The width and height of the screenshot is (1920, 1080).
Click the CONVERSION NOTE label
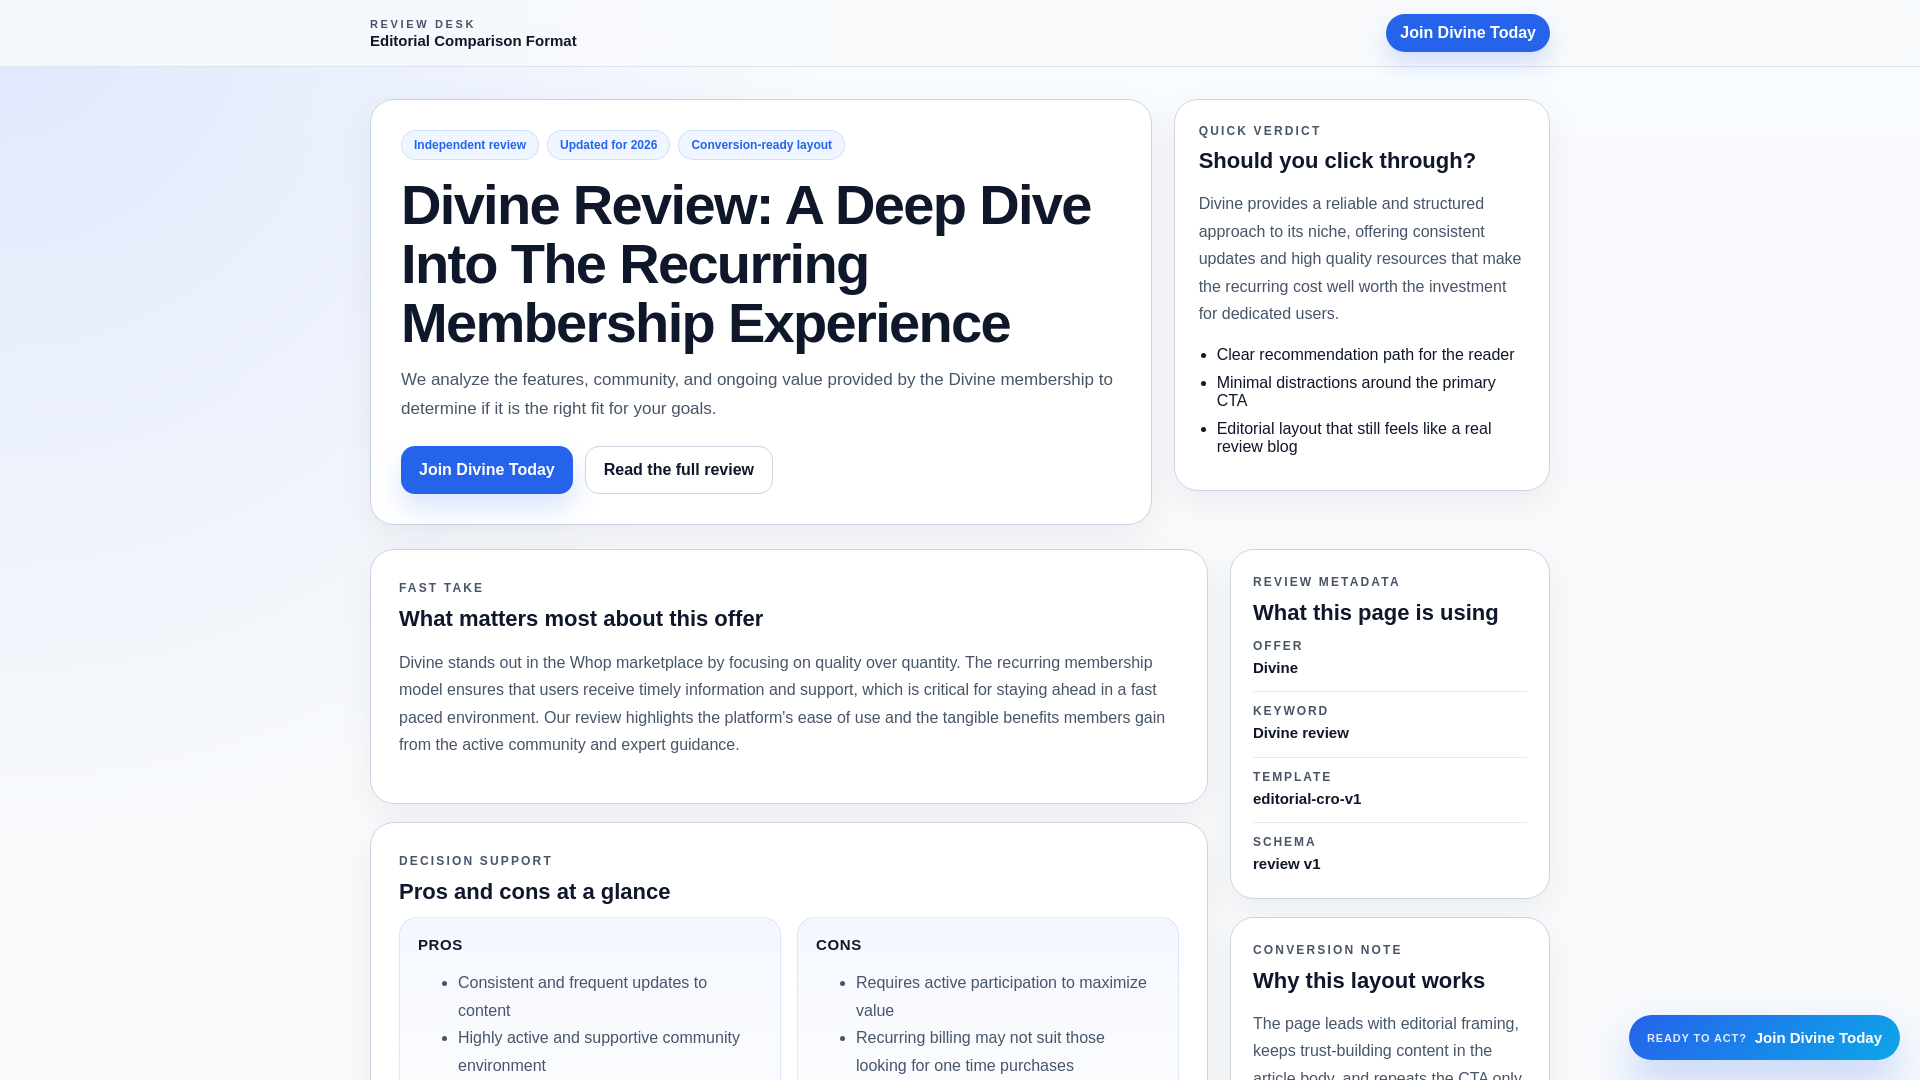[1327, 950]
